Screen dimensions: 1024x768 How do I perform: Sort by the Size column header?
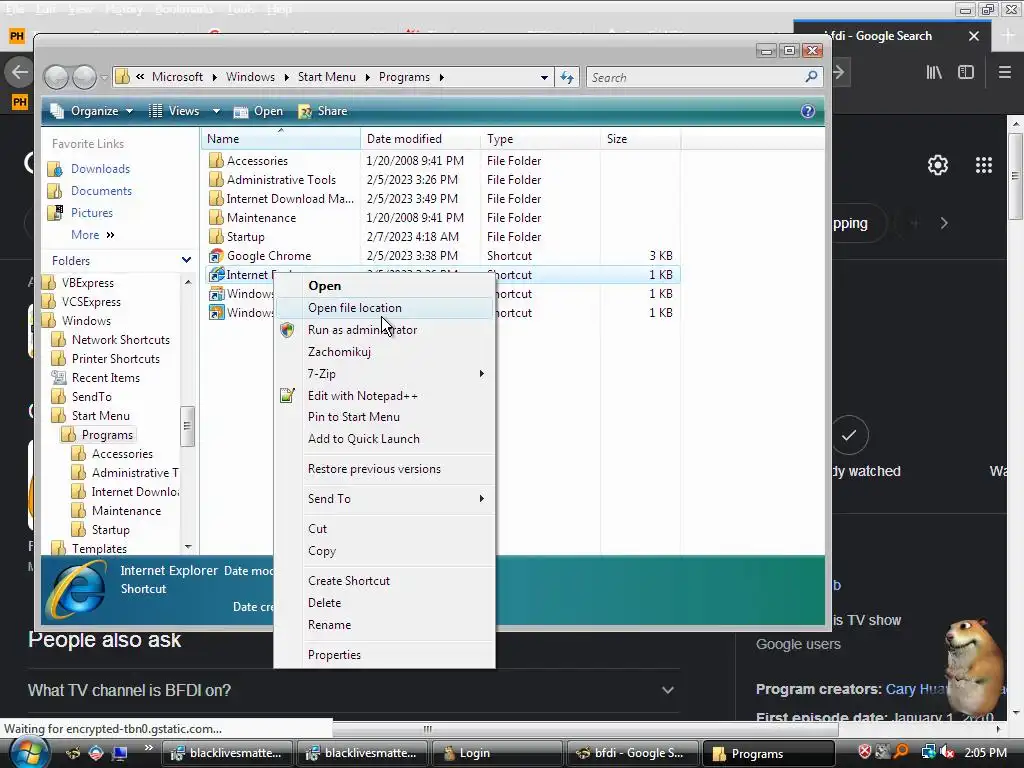640,138
